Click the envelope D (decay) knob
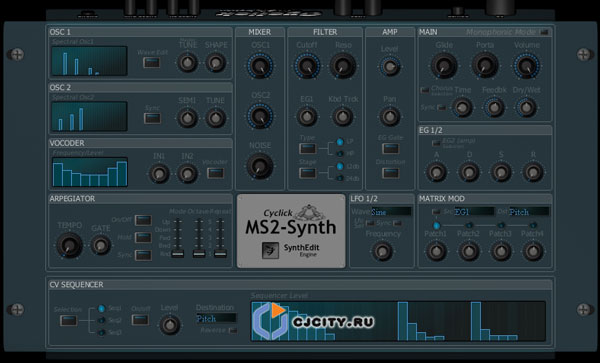This screenshot has height=363, width=600. tap(469, 172)
